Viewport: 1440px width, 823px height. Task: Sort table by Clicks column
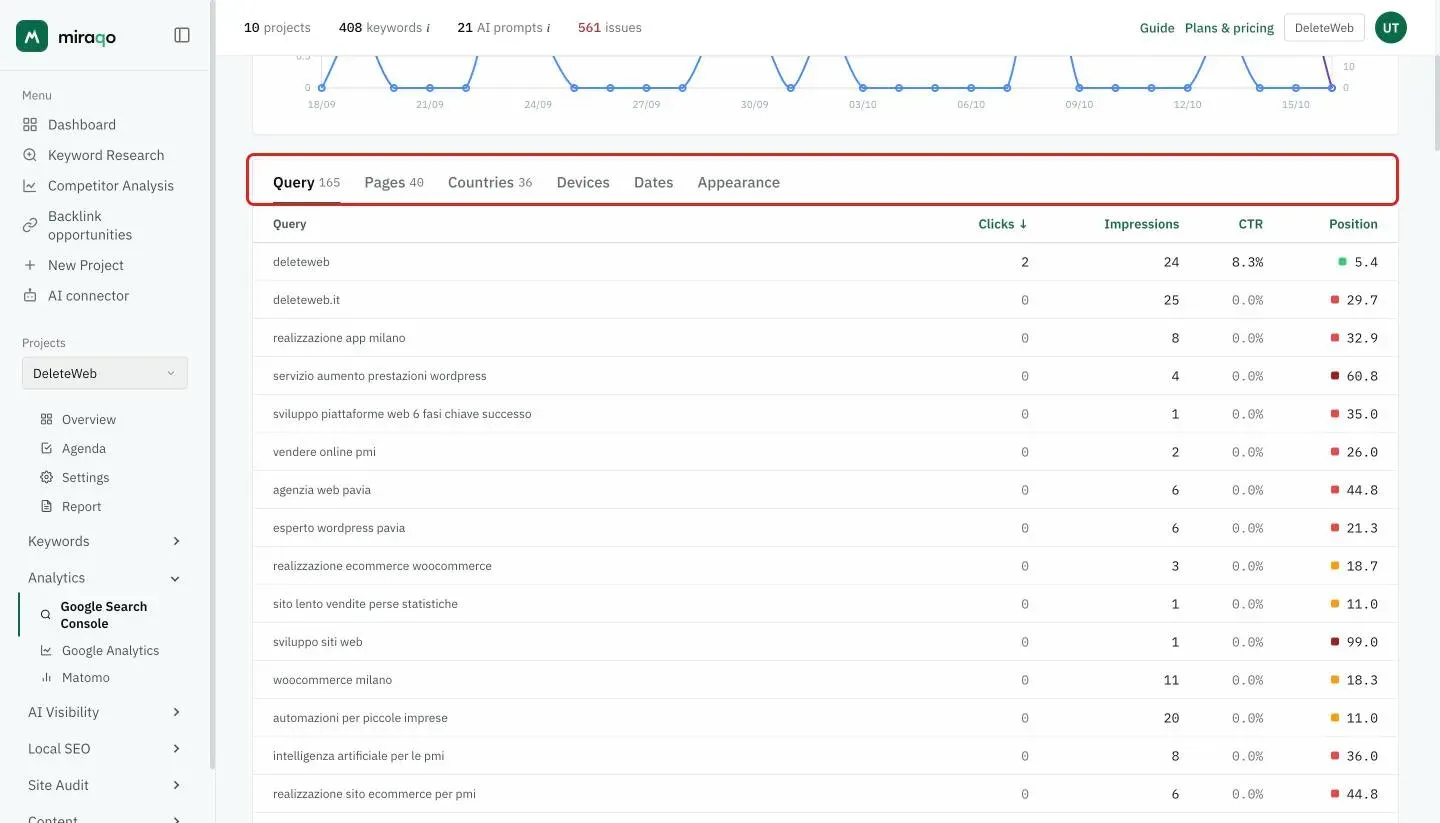[1003, 224]
